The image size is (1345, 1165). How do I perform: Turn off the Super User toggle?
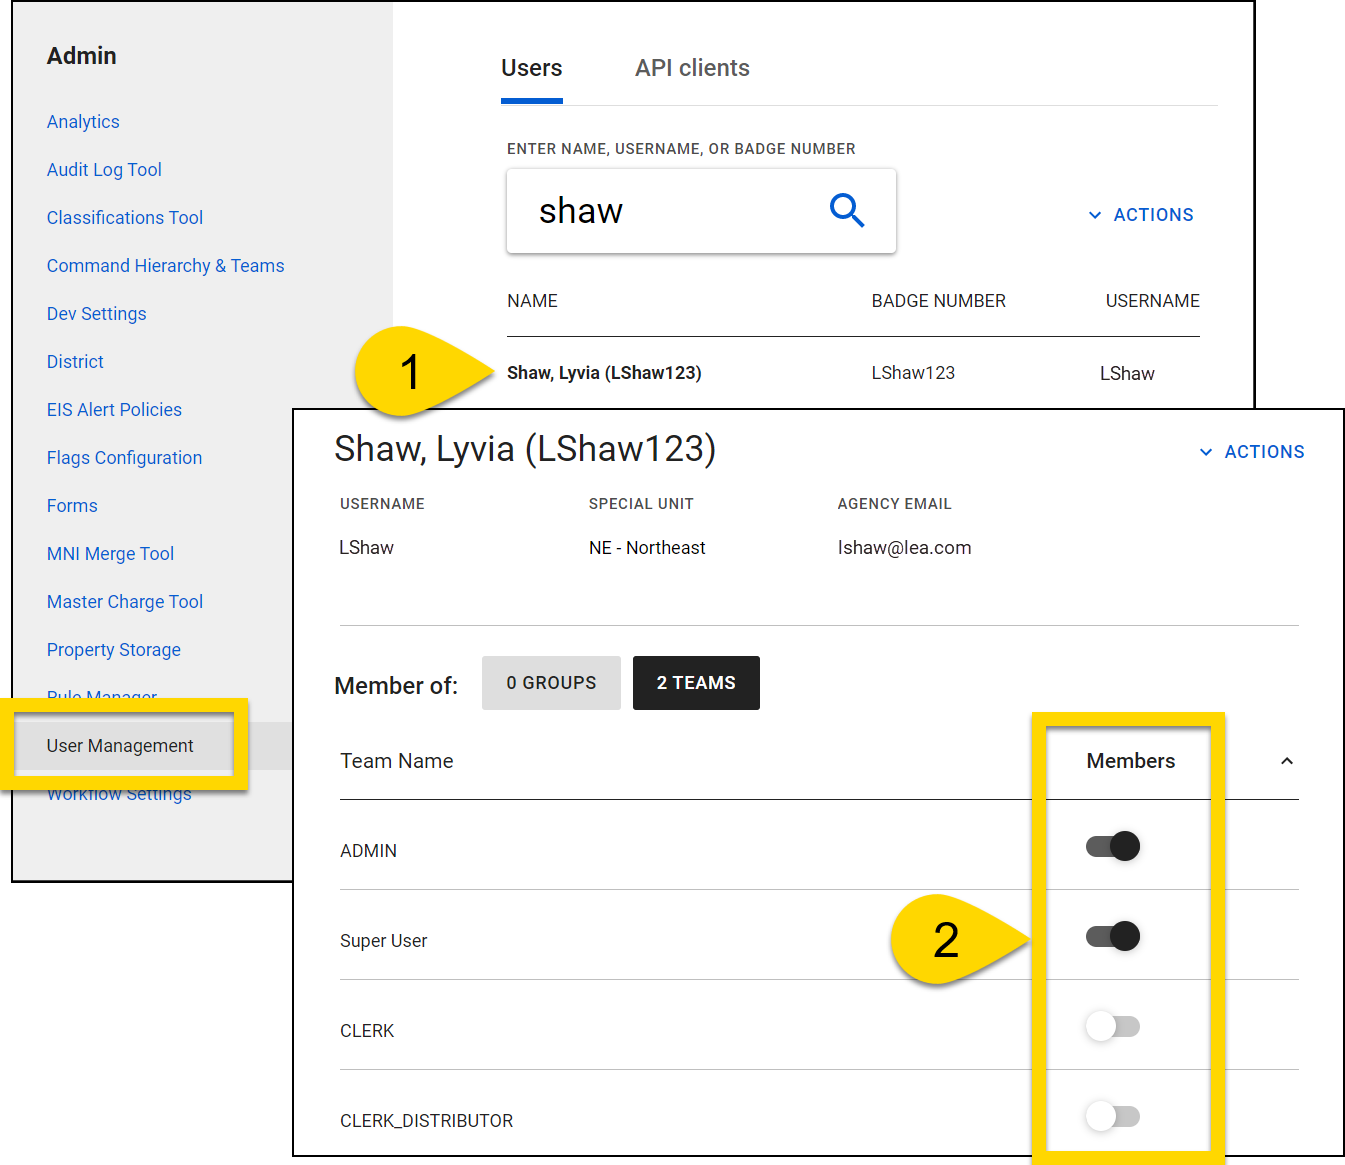pyautogui.click(x=1112, y=936)
